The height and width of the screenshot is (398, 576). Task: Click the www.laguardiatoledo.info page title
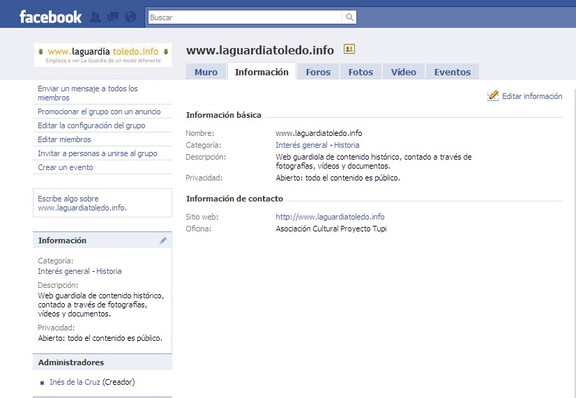tap(260, 50)
